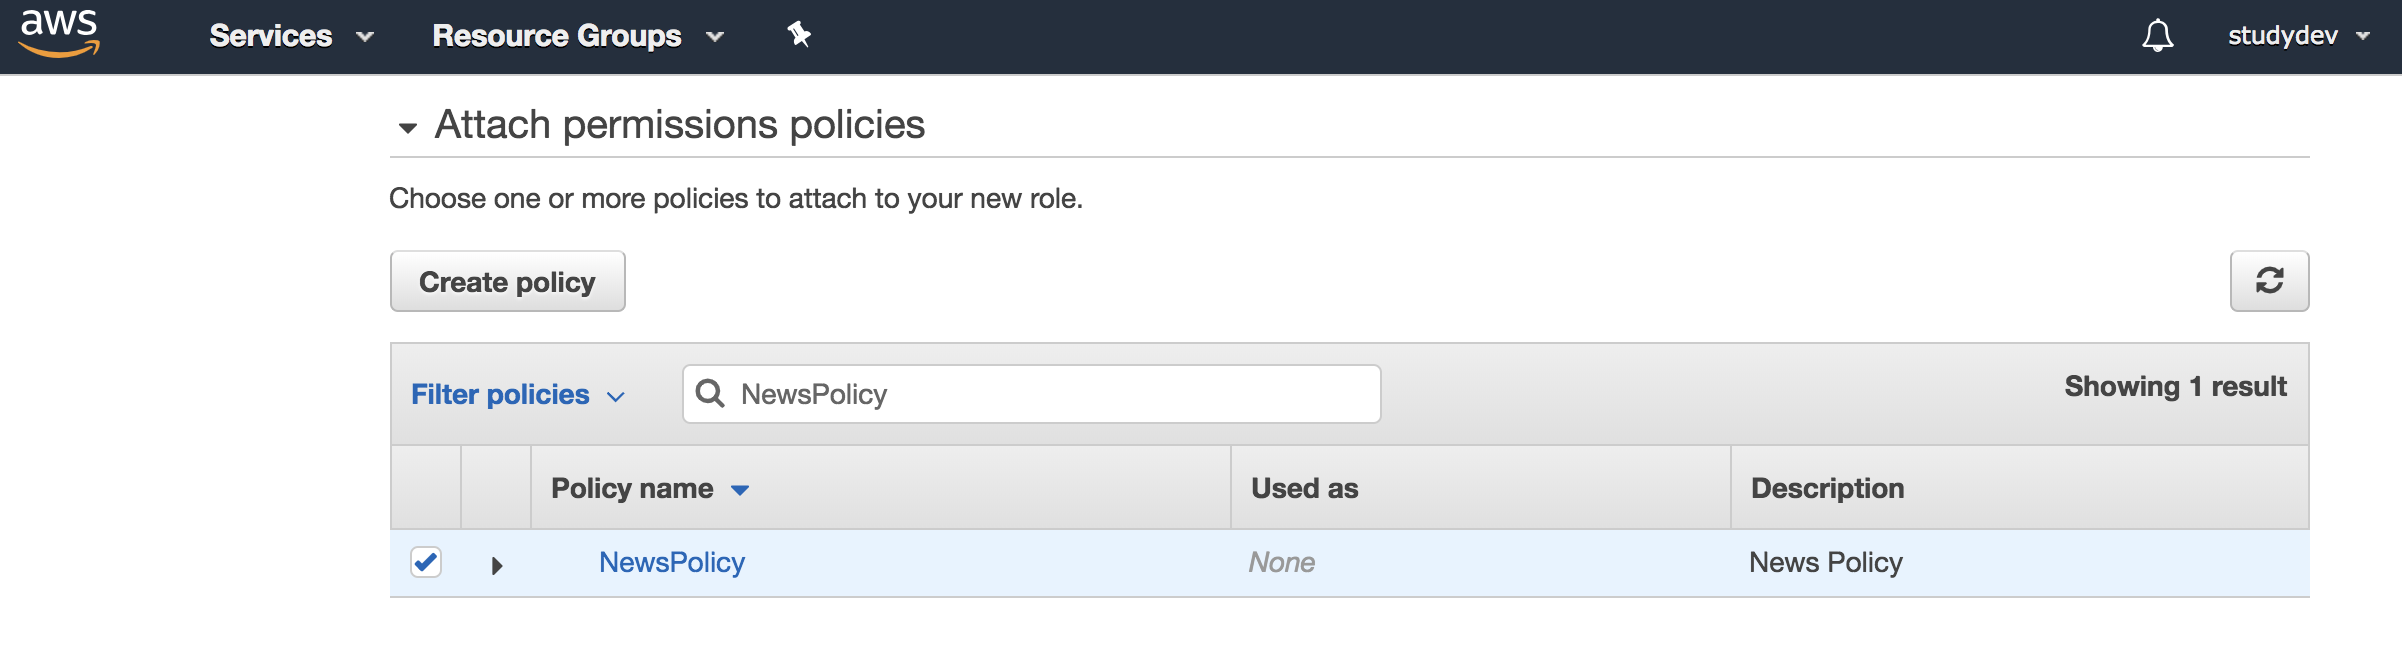The width and height of the screenshot is (2402, 650).
Task: Click the Policy name sort arrow
Action: (x=740, y=490)
